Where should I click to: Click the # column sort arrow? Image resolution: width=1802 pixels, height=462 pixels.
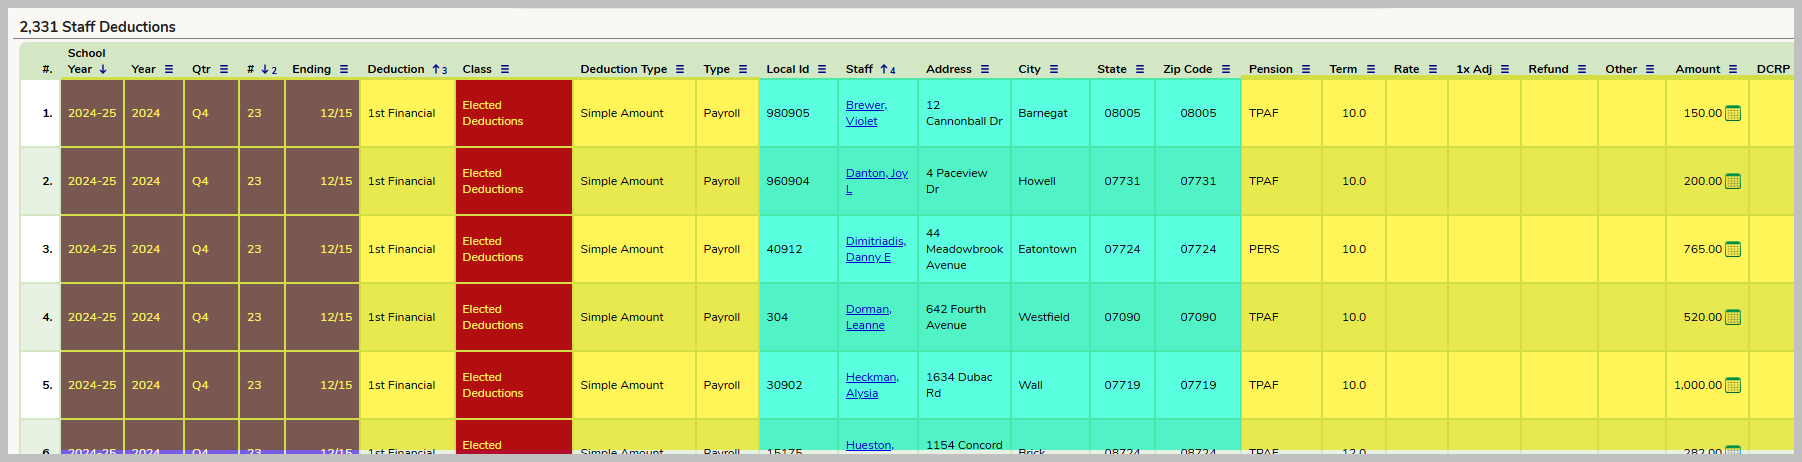265,69
